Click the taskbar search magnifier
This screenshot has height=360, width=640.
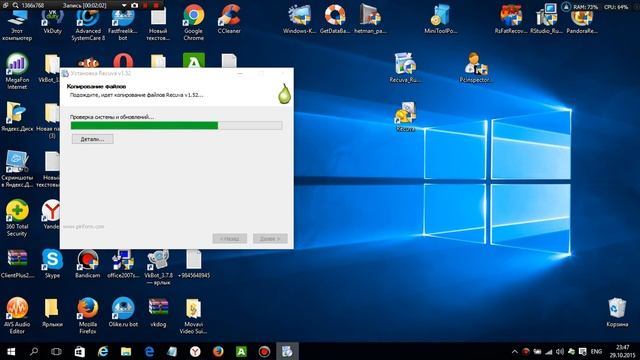pos(34,351)
